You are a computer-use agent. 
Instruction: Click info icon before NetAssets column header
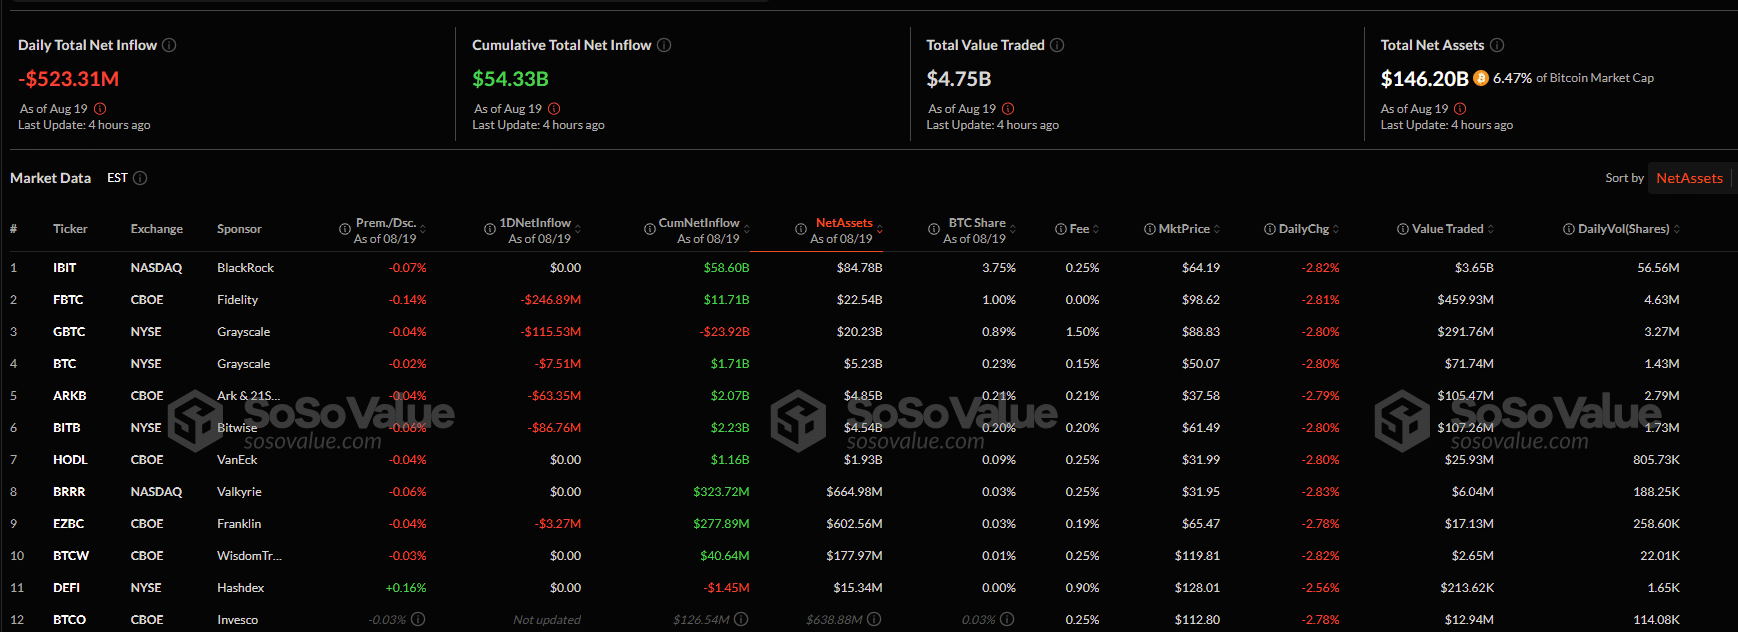click(801, 229)
